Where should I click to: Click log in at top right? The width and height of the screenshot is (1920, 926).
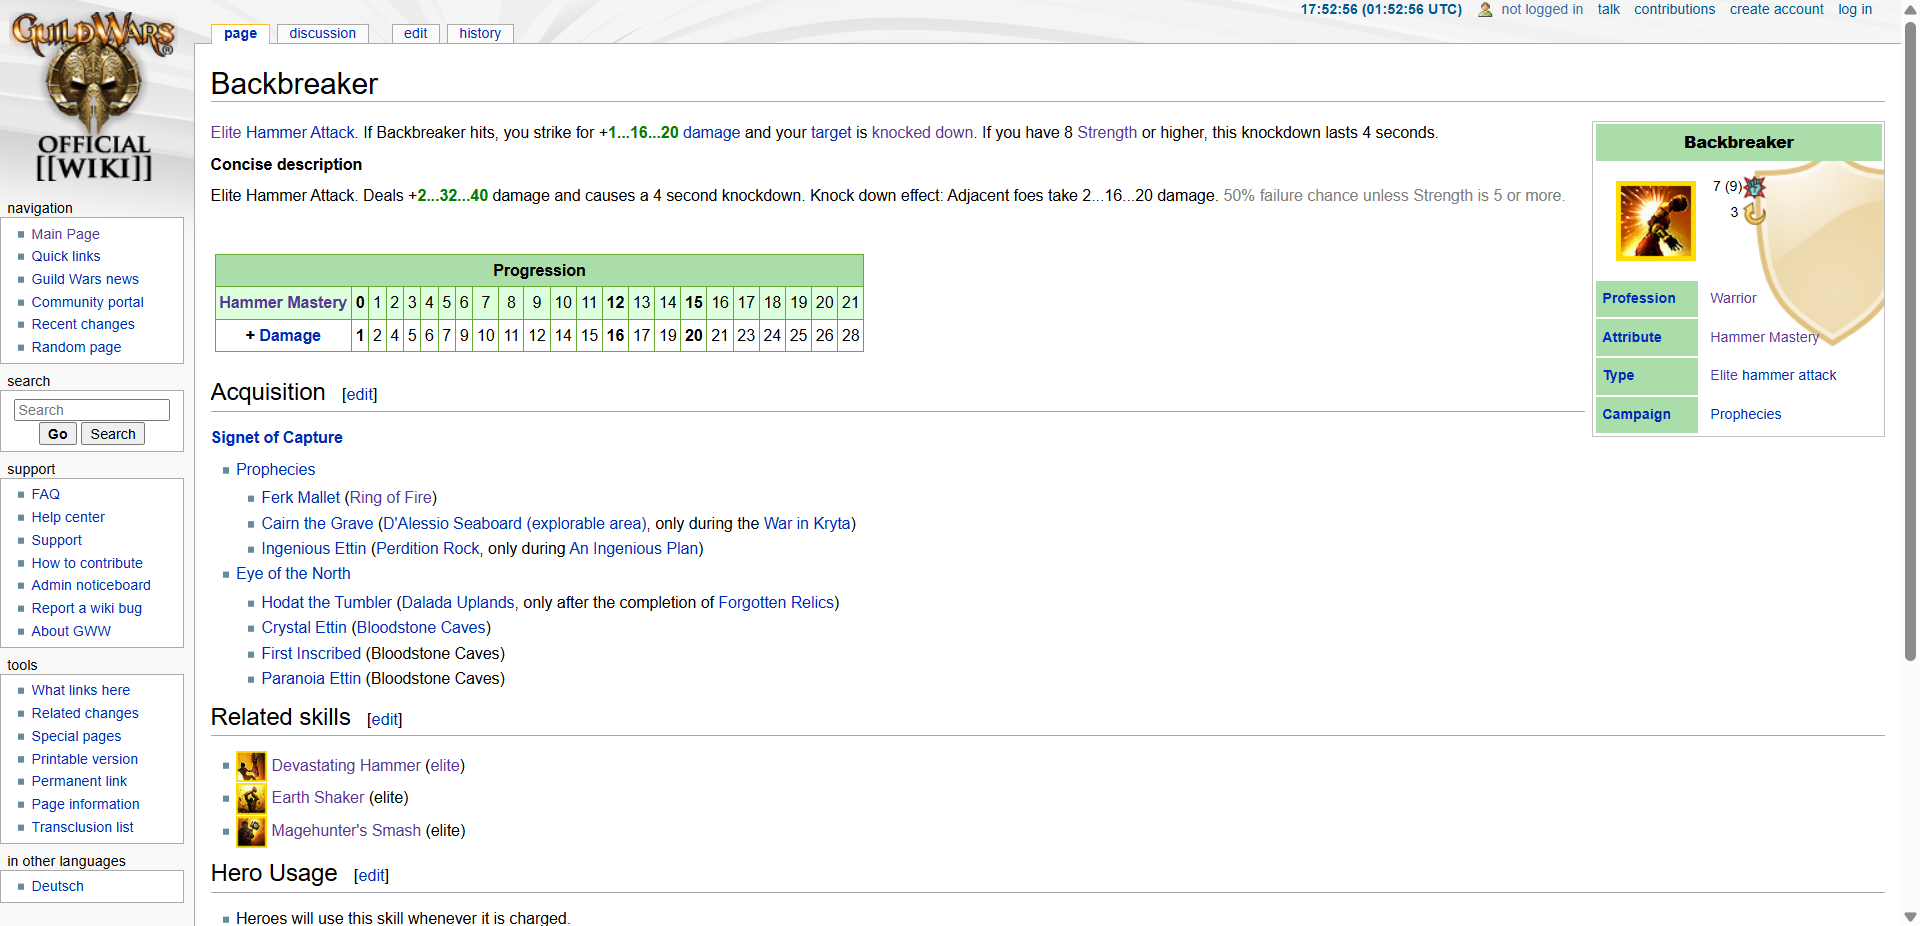pos(1855,9)
